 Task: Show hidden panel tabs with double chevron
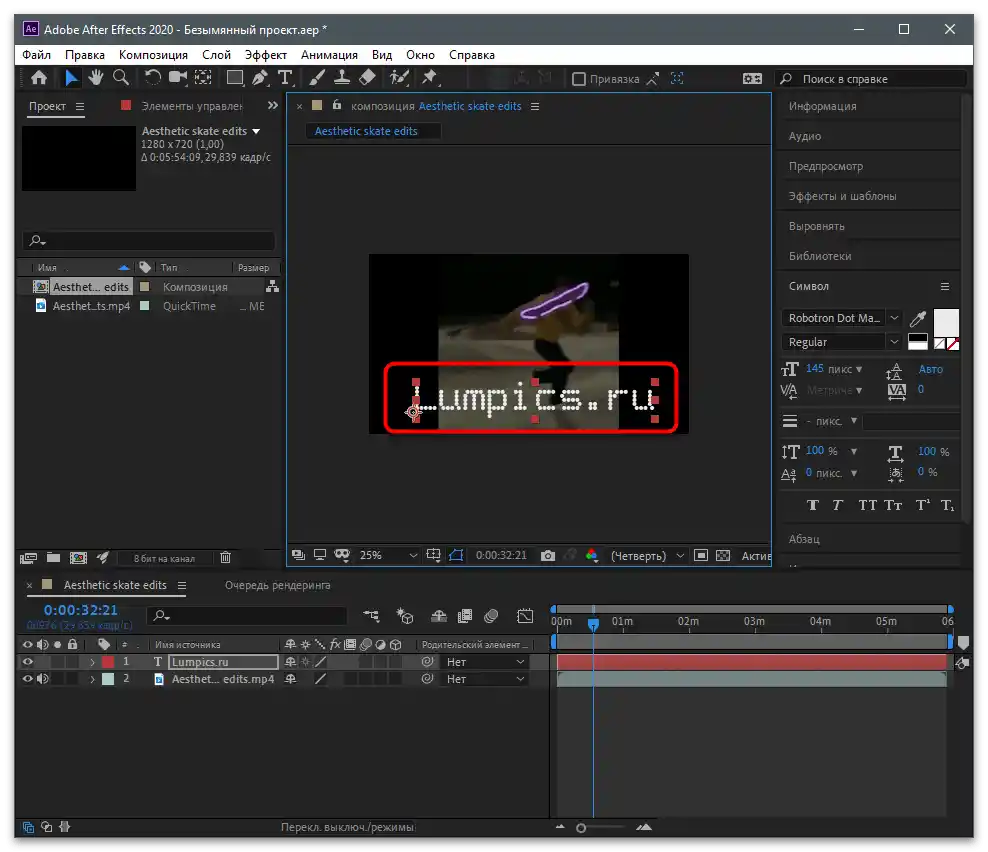point(273,106)
